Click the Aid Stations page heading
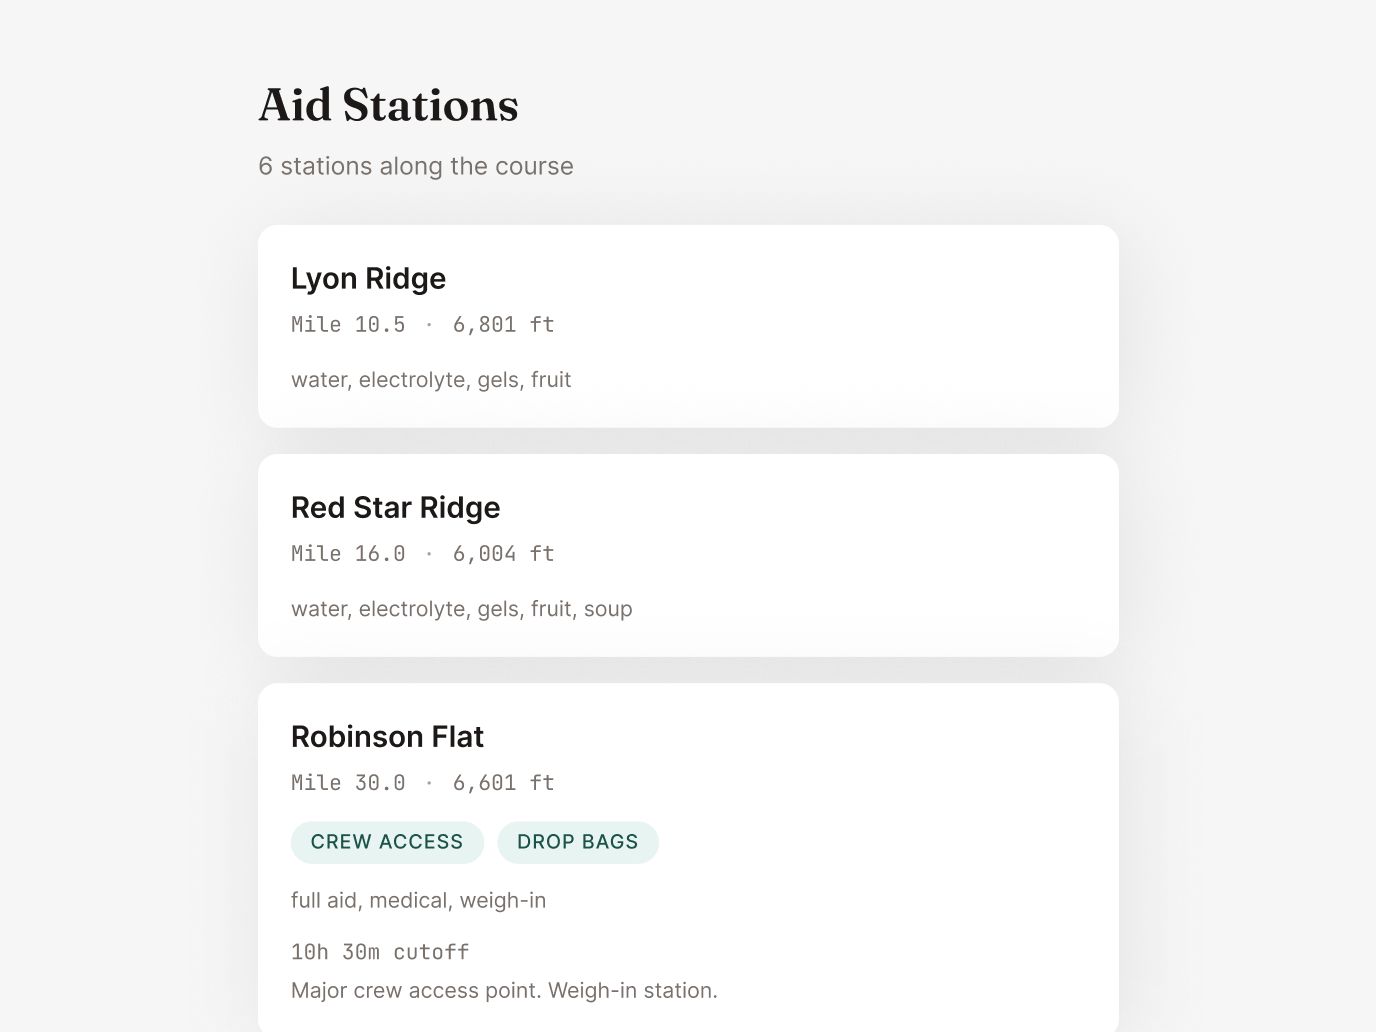 (x=388, y=106)
